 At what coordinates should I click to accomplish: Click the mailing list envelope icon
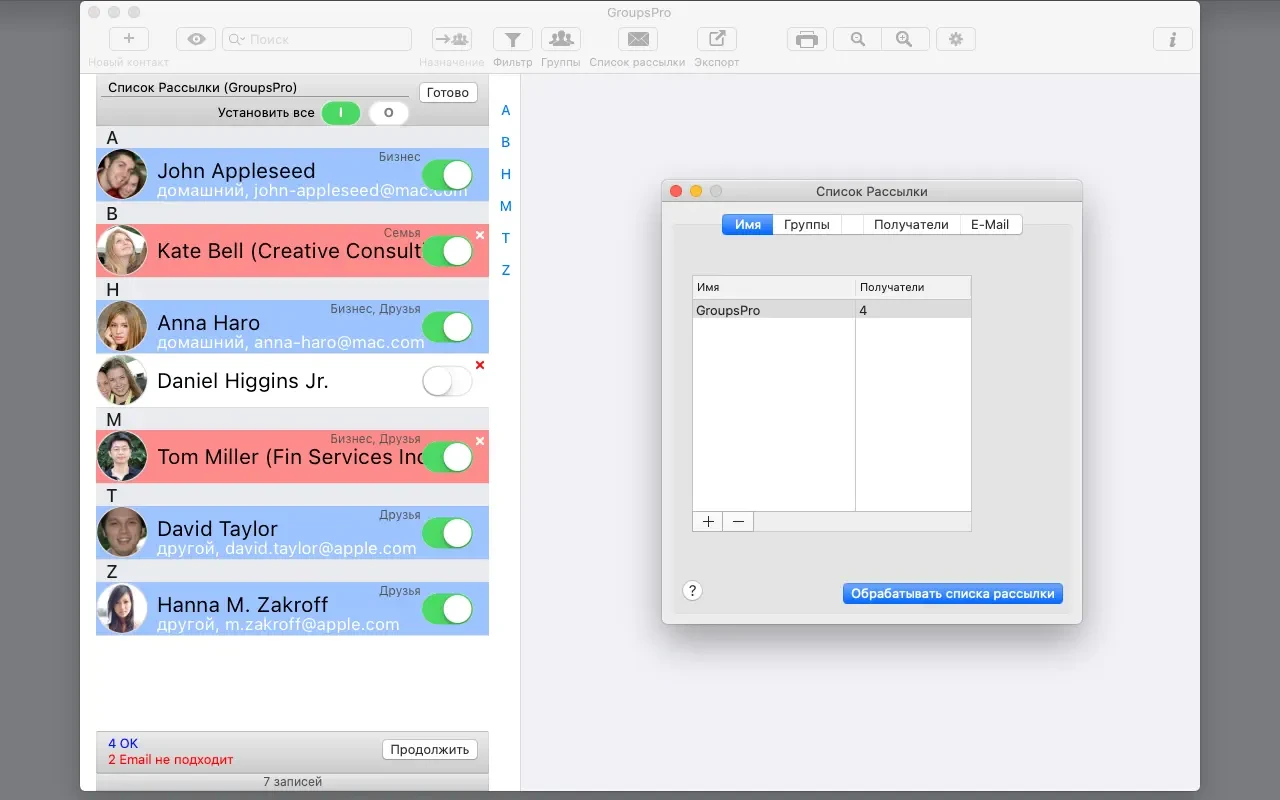click(x=637, y=39)
